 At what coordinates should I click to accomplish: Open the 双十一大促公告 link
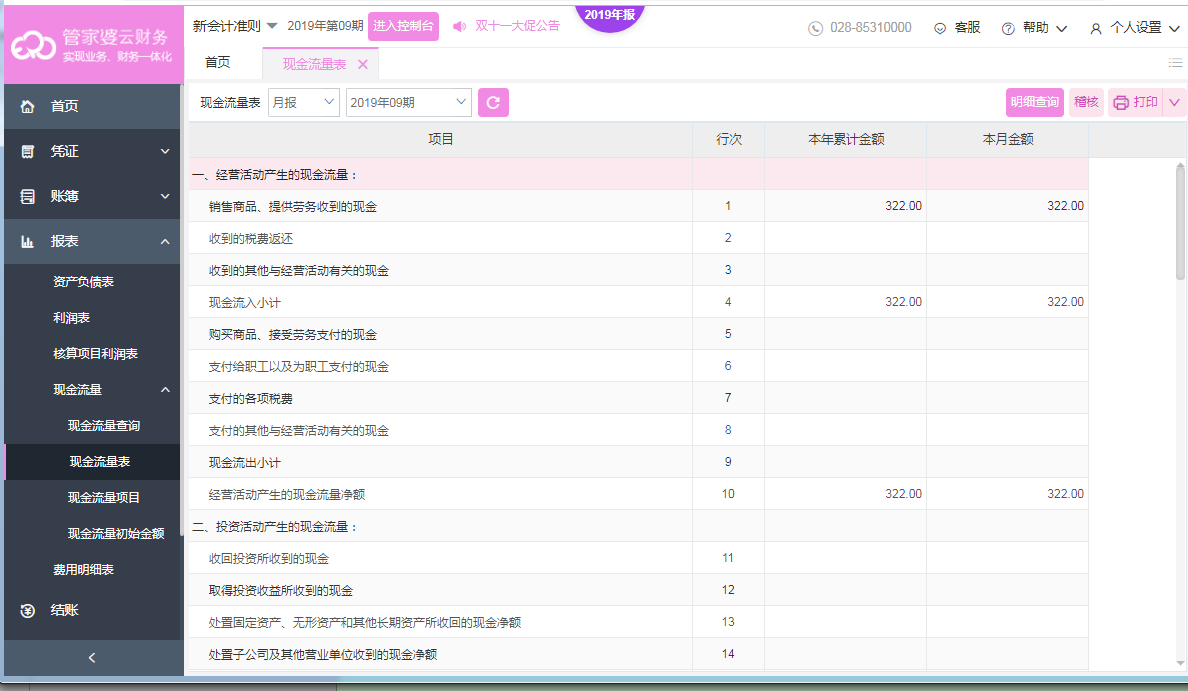click(x=517, y=26)
